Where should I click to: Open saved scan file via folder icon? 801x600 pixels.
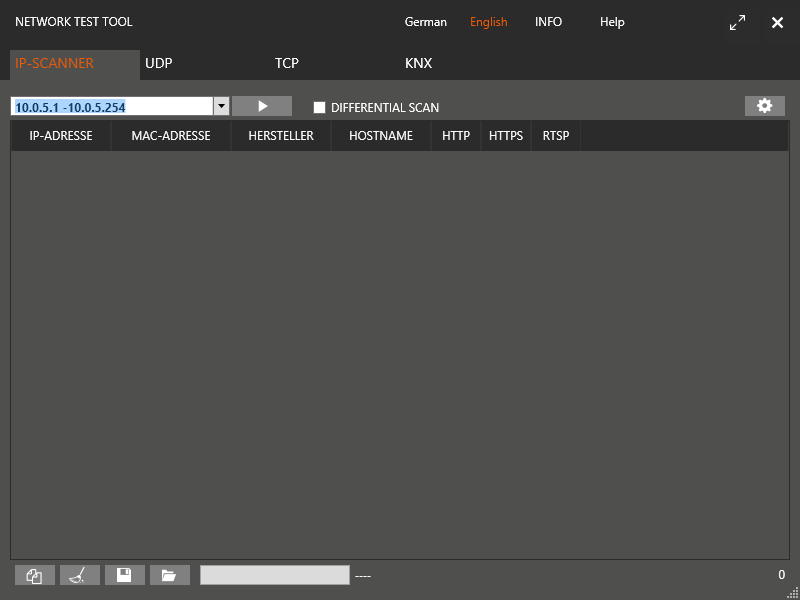point(169,575)
